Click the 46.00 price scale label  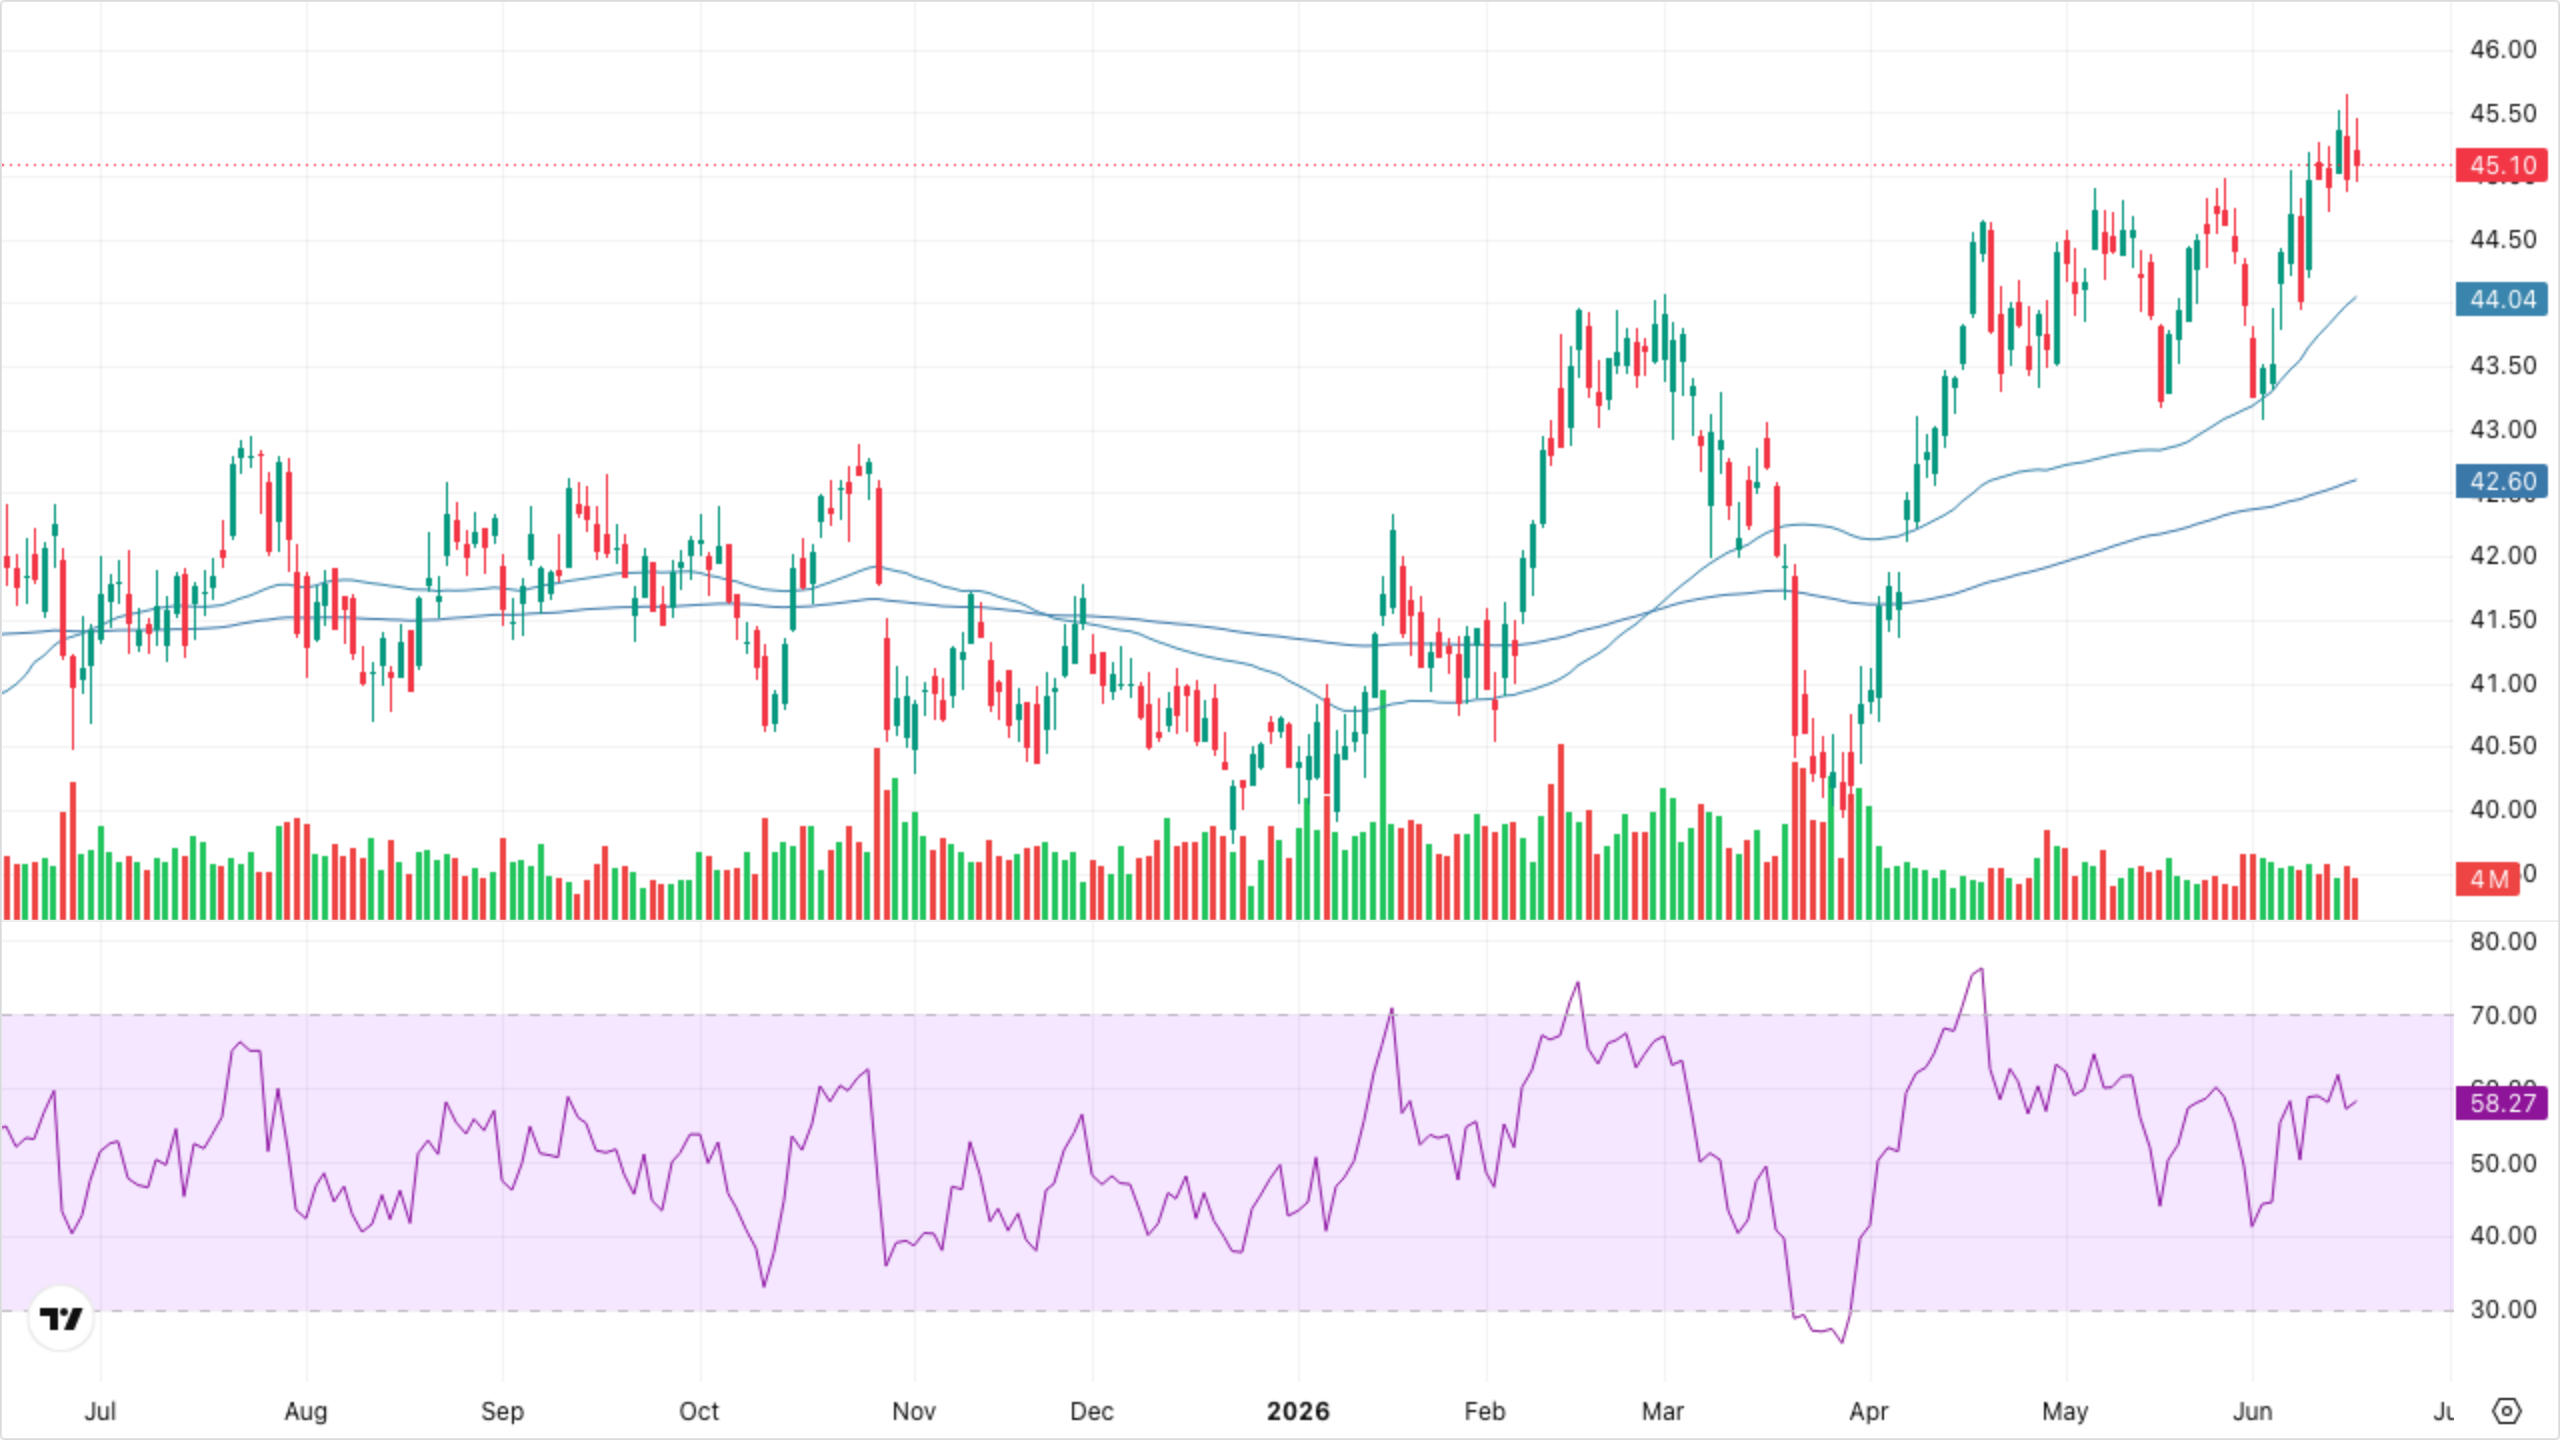pyautogui.click(x=2503, y=49)
